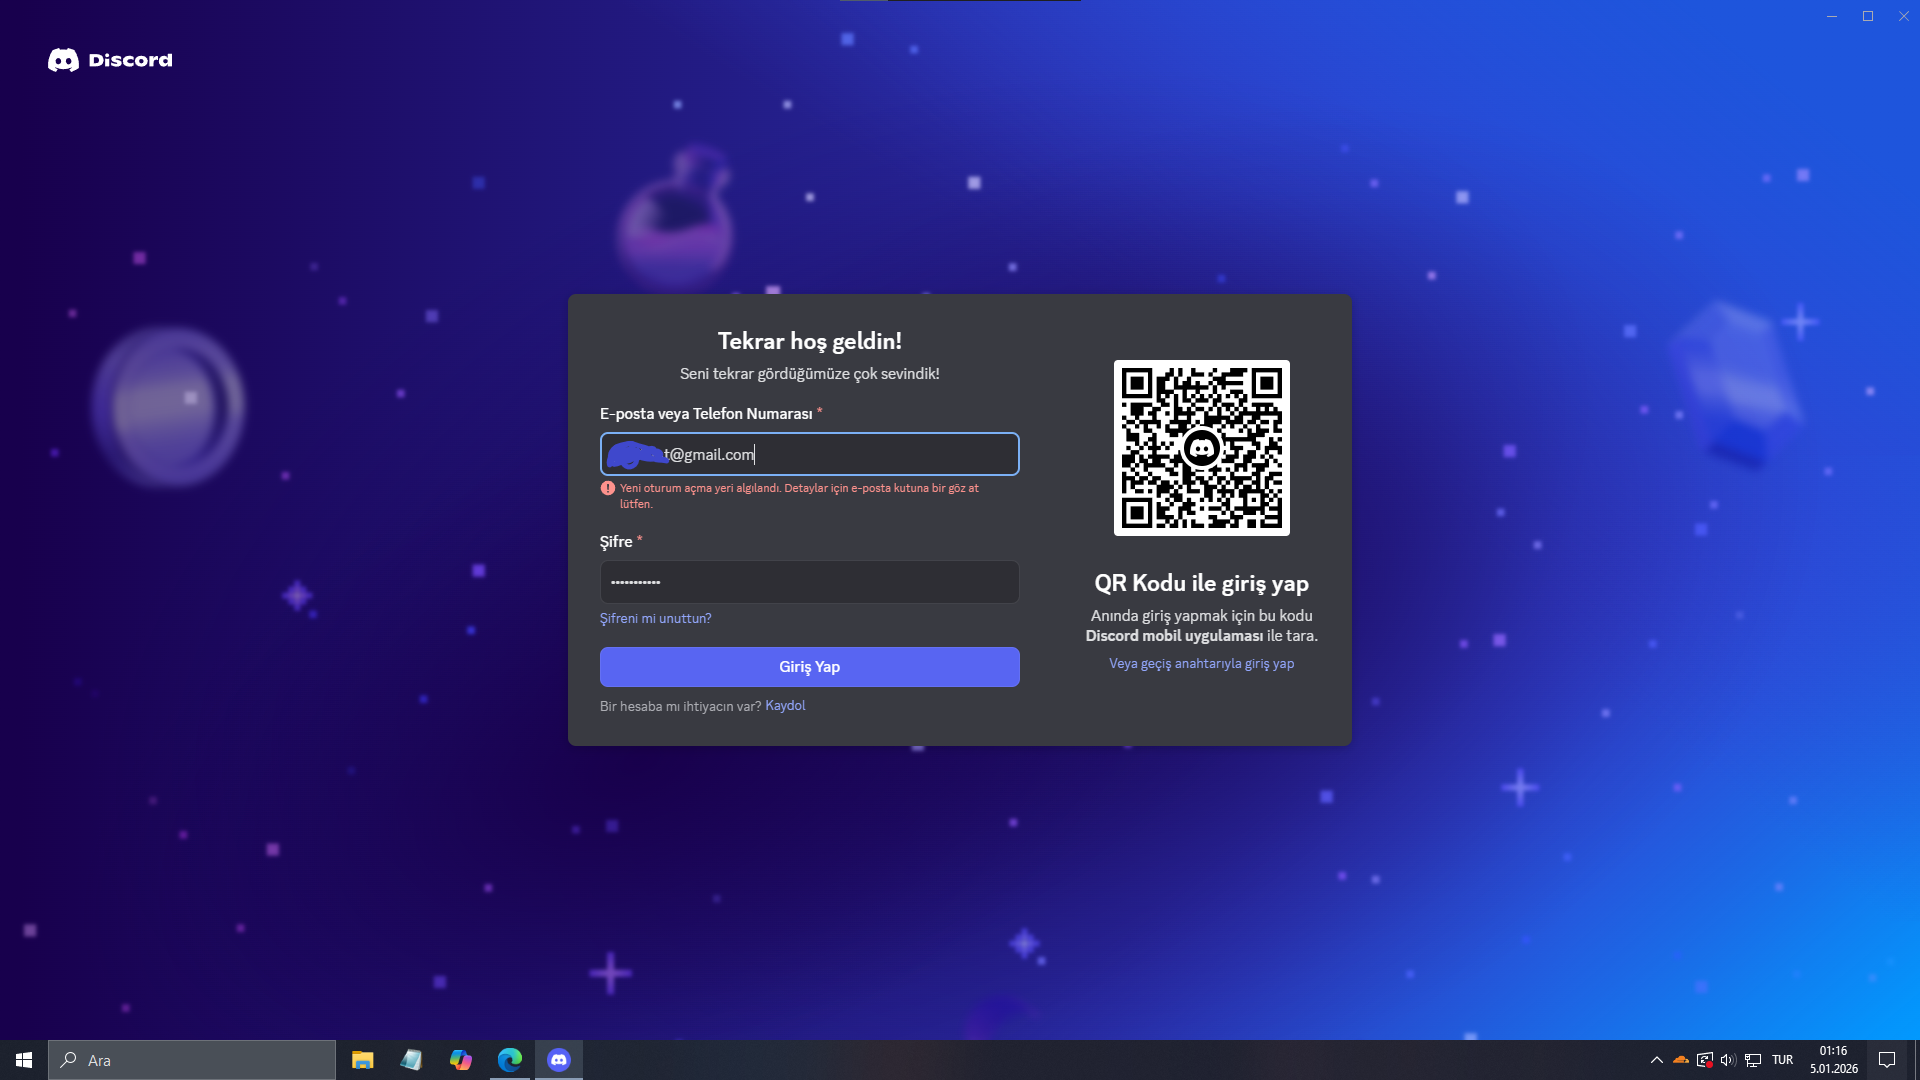The image size is (1920, 1080).
Task: Show hidden system tray icons
Action: (1656, 1060)
